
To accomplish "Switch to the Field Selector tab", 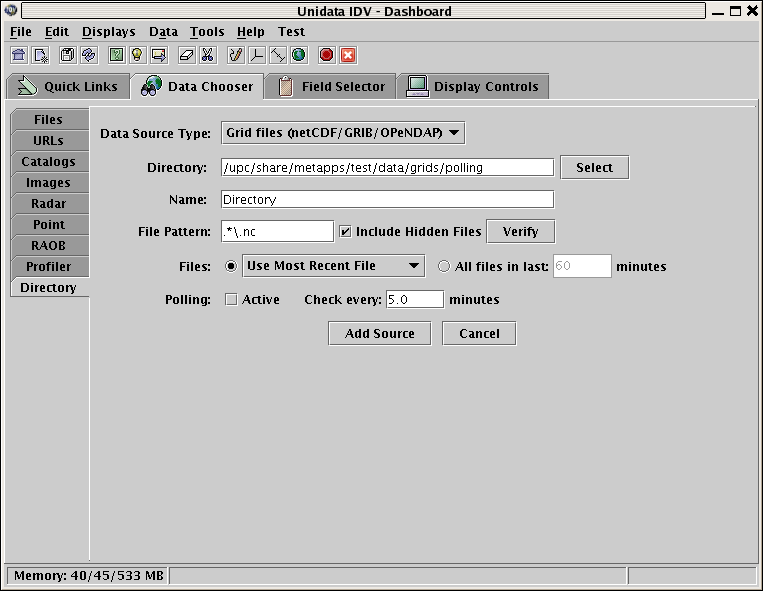I will click(332, 87).
